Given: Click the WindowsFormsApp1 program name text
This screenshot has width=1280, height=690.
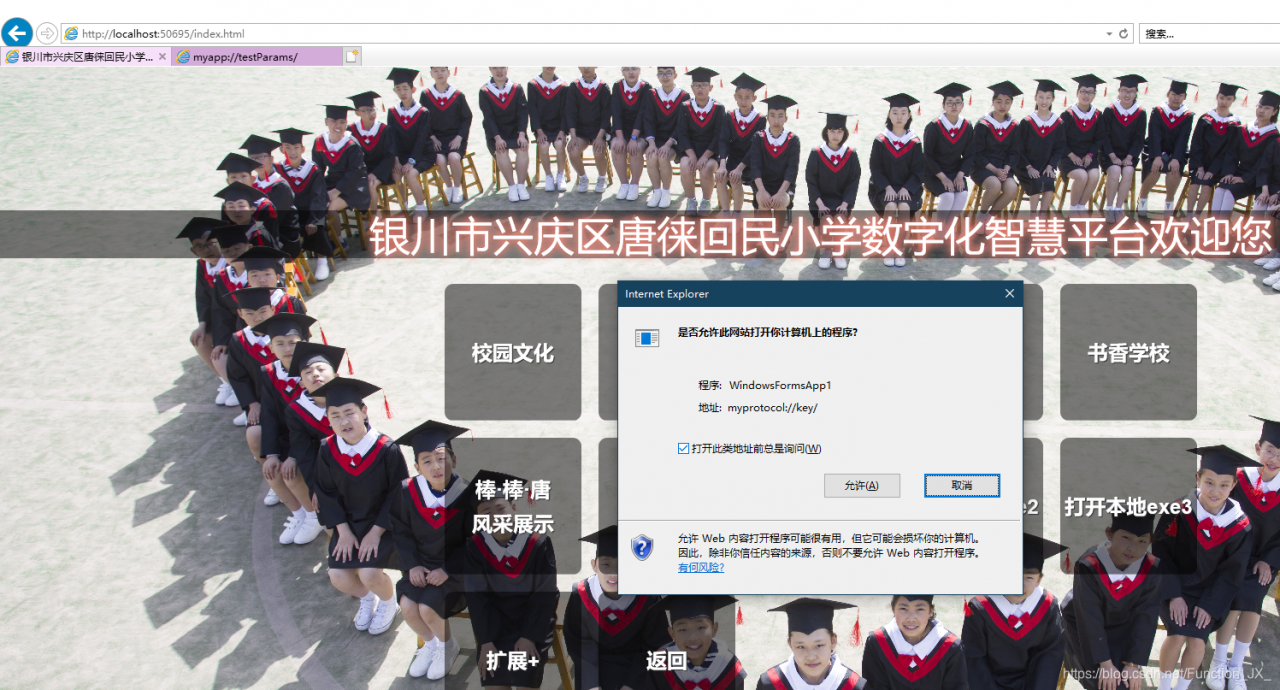Looking at the screenshot, I should tap(780, 385).
